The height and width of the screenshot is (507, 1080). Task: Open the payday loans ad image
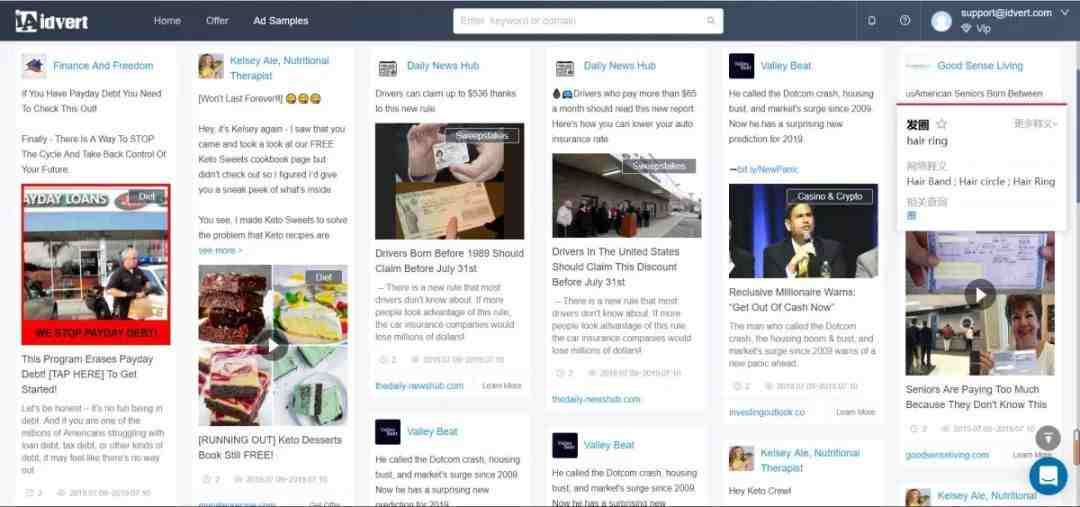tap(96, 265)
